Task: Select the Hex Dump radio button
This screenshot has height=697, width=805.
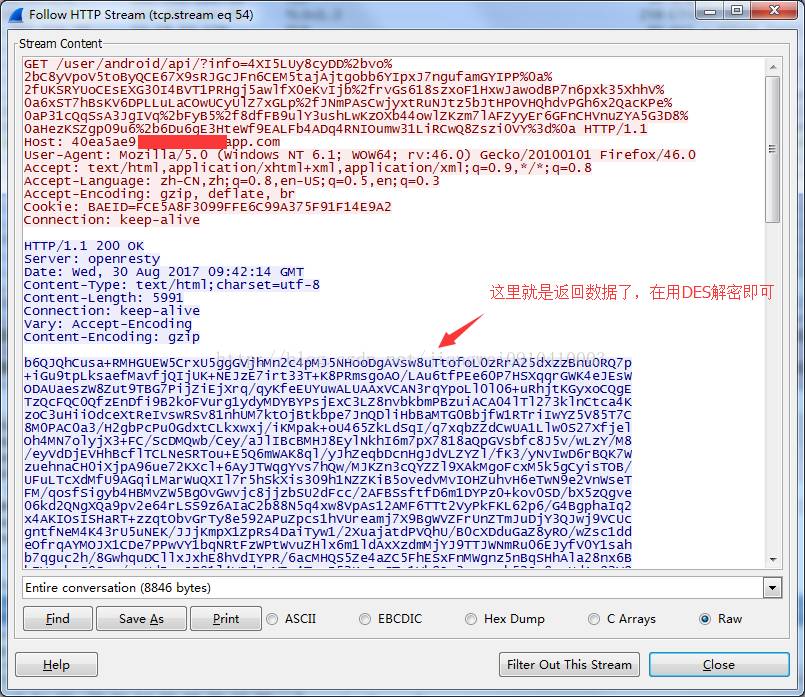Action: click(471, 619)
